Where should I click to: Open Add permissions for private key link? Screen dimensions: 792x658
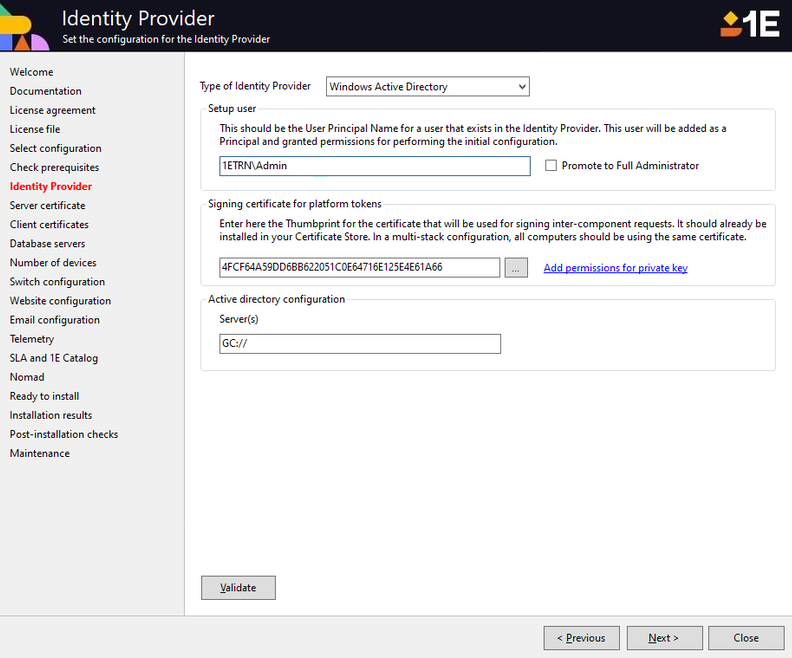click(x=615, y=268)
